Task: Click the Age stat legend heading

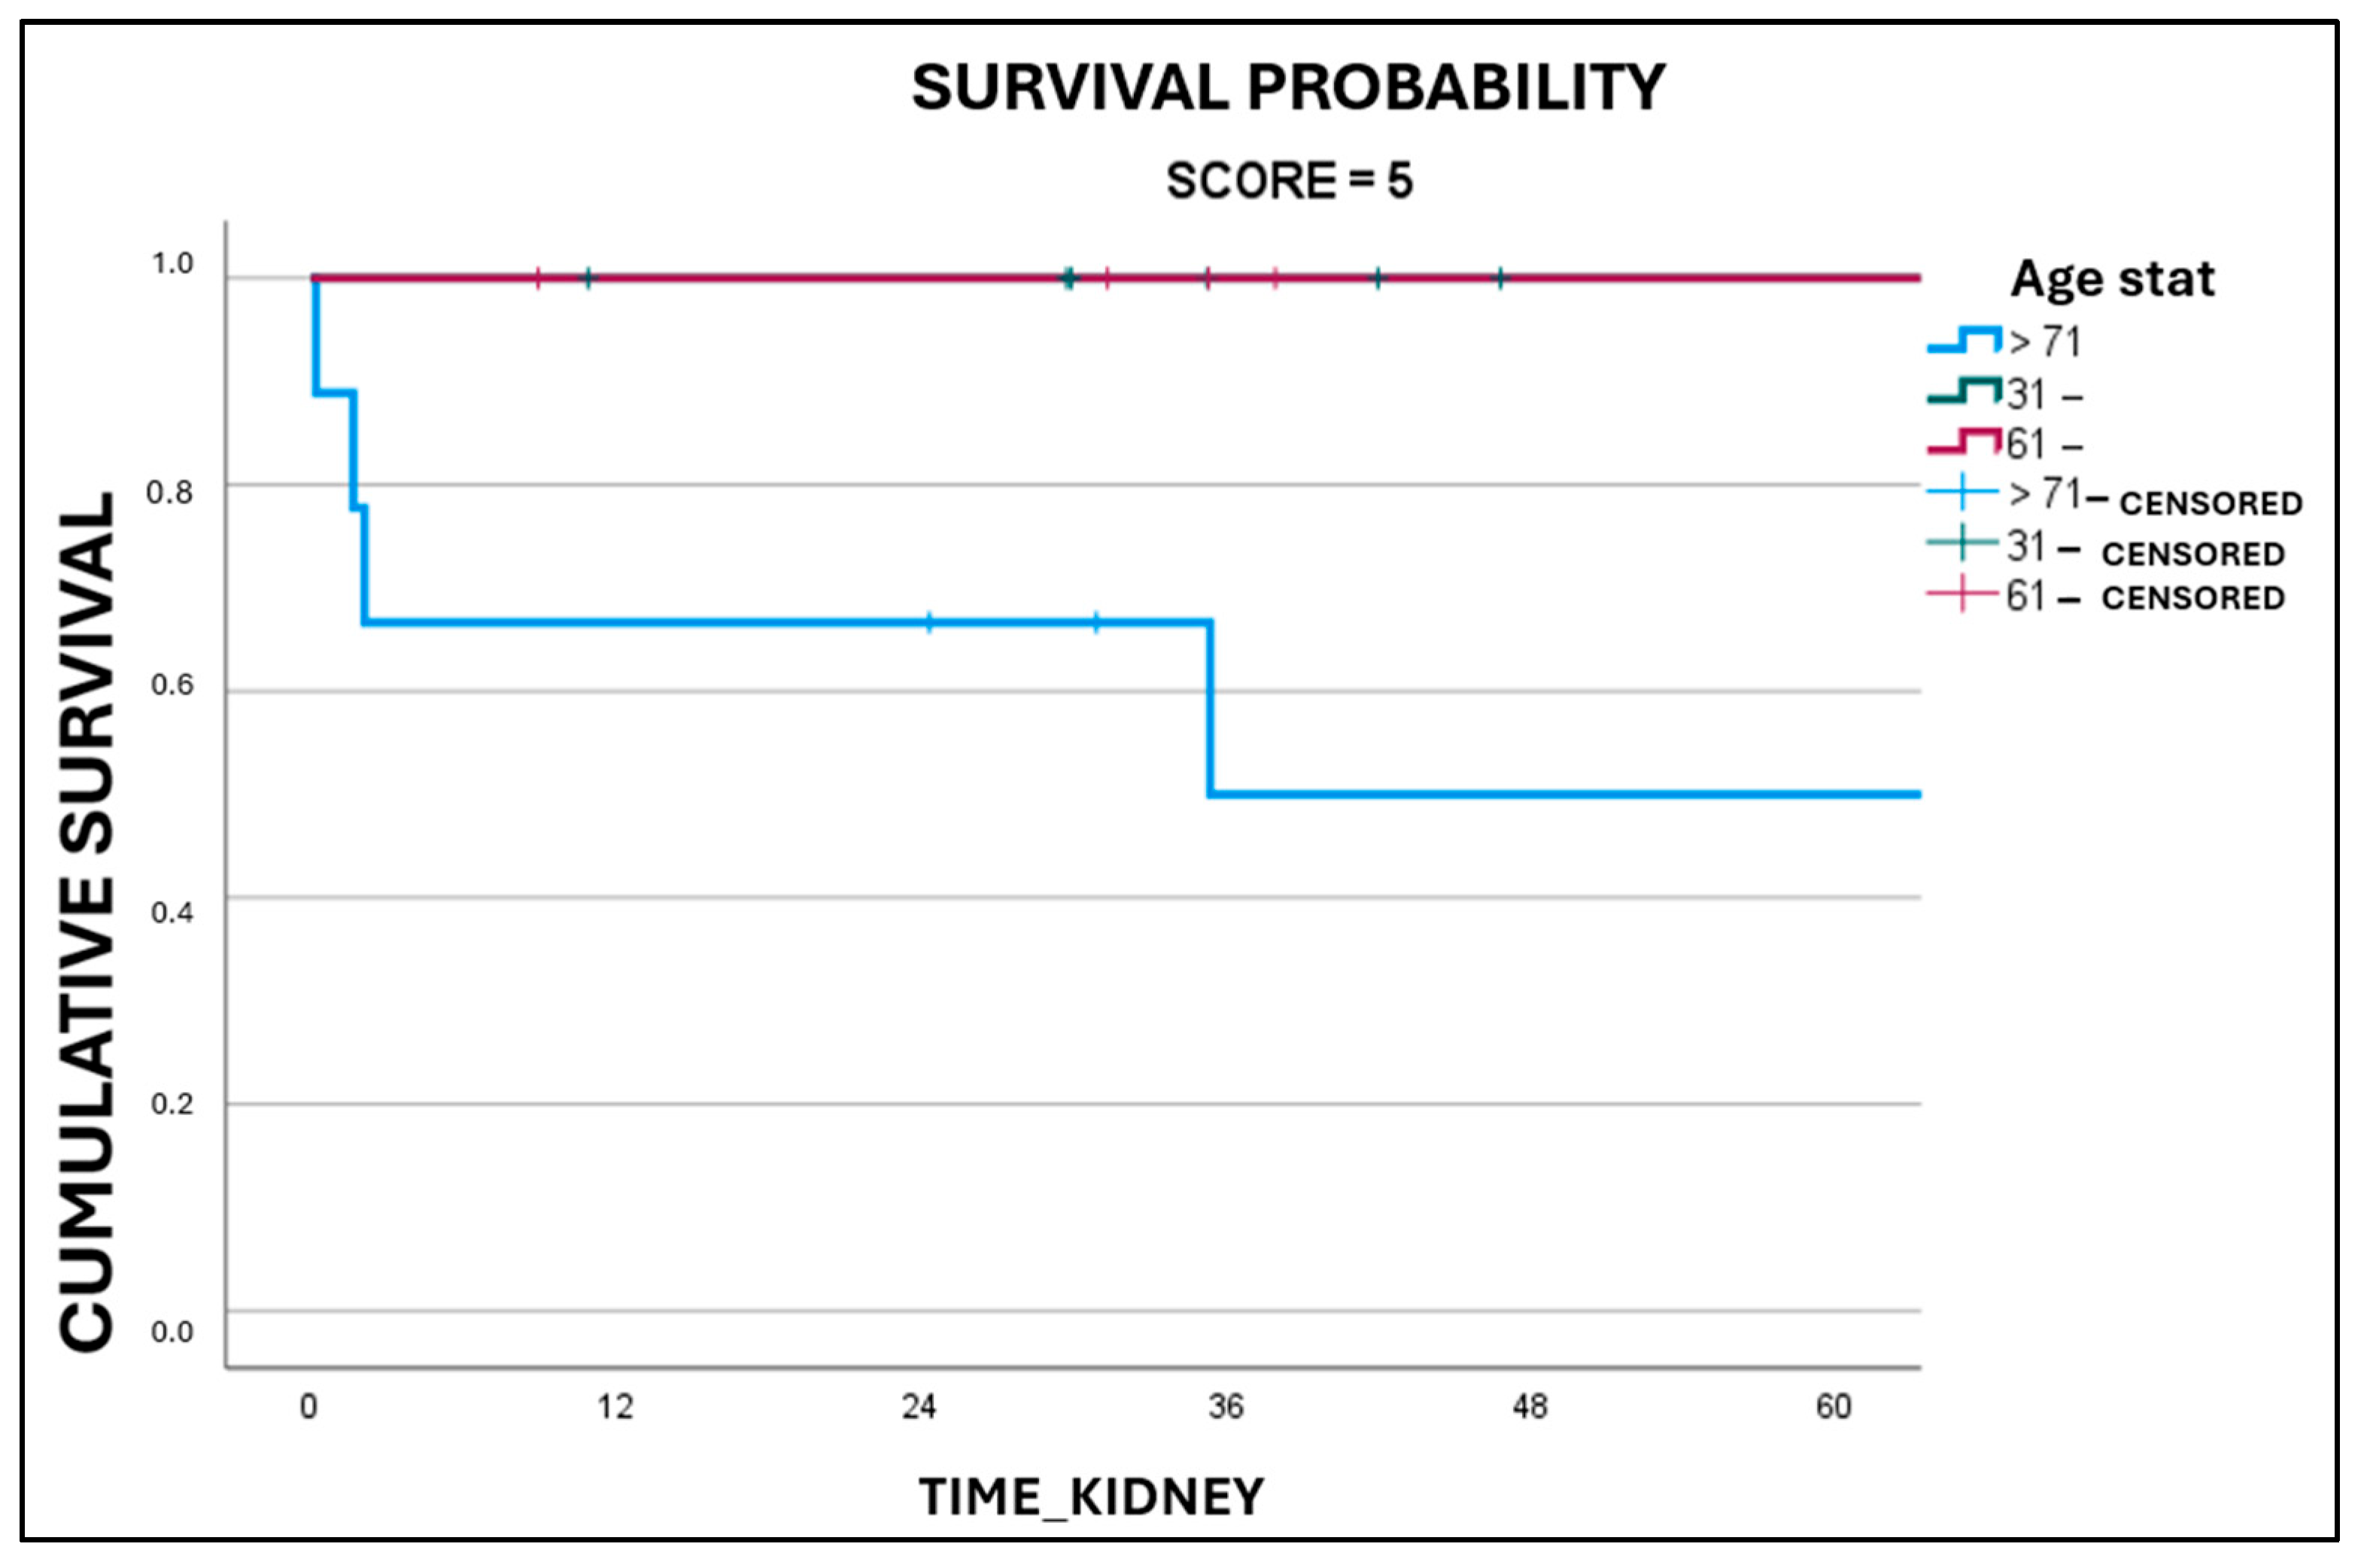Action: (2112, 279)
